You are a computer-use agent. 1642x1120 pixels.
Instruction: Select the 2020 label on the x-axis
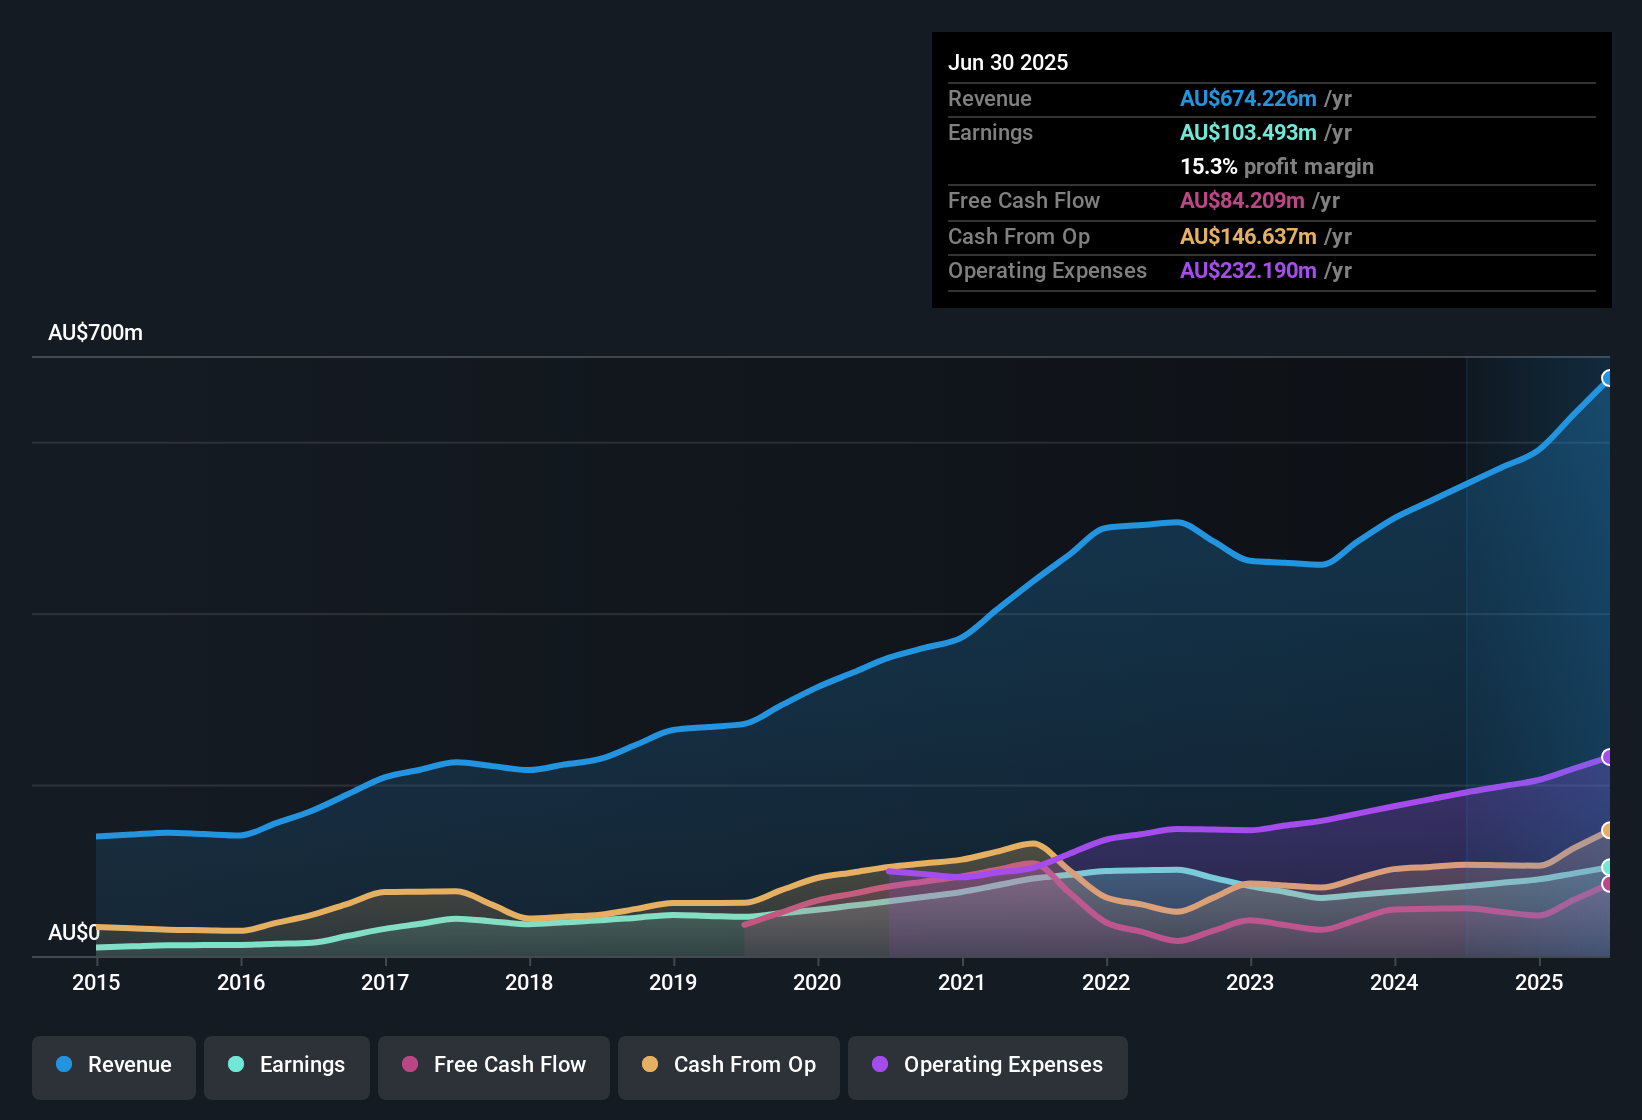coord(818,983)
